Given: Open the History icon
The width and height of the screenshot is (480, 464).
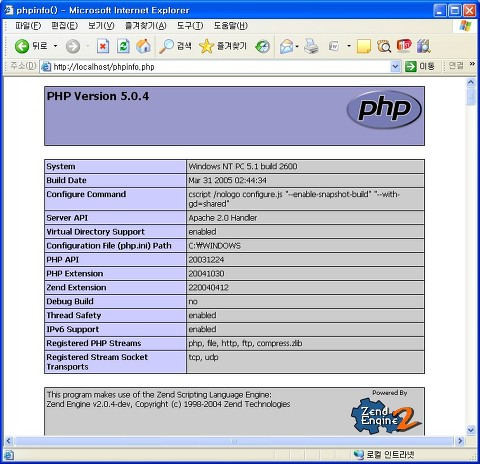Looking at the screenshot, I should (262, 46).
